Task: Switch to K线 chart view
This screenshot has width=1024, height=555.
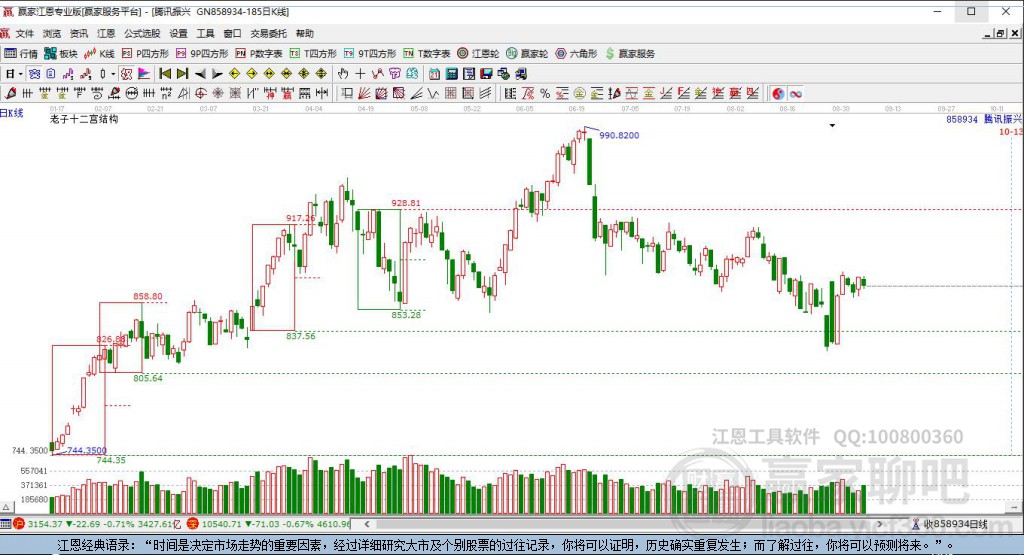Action: [x=99, y=54]
